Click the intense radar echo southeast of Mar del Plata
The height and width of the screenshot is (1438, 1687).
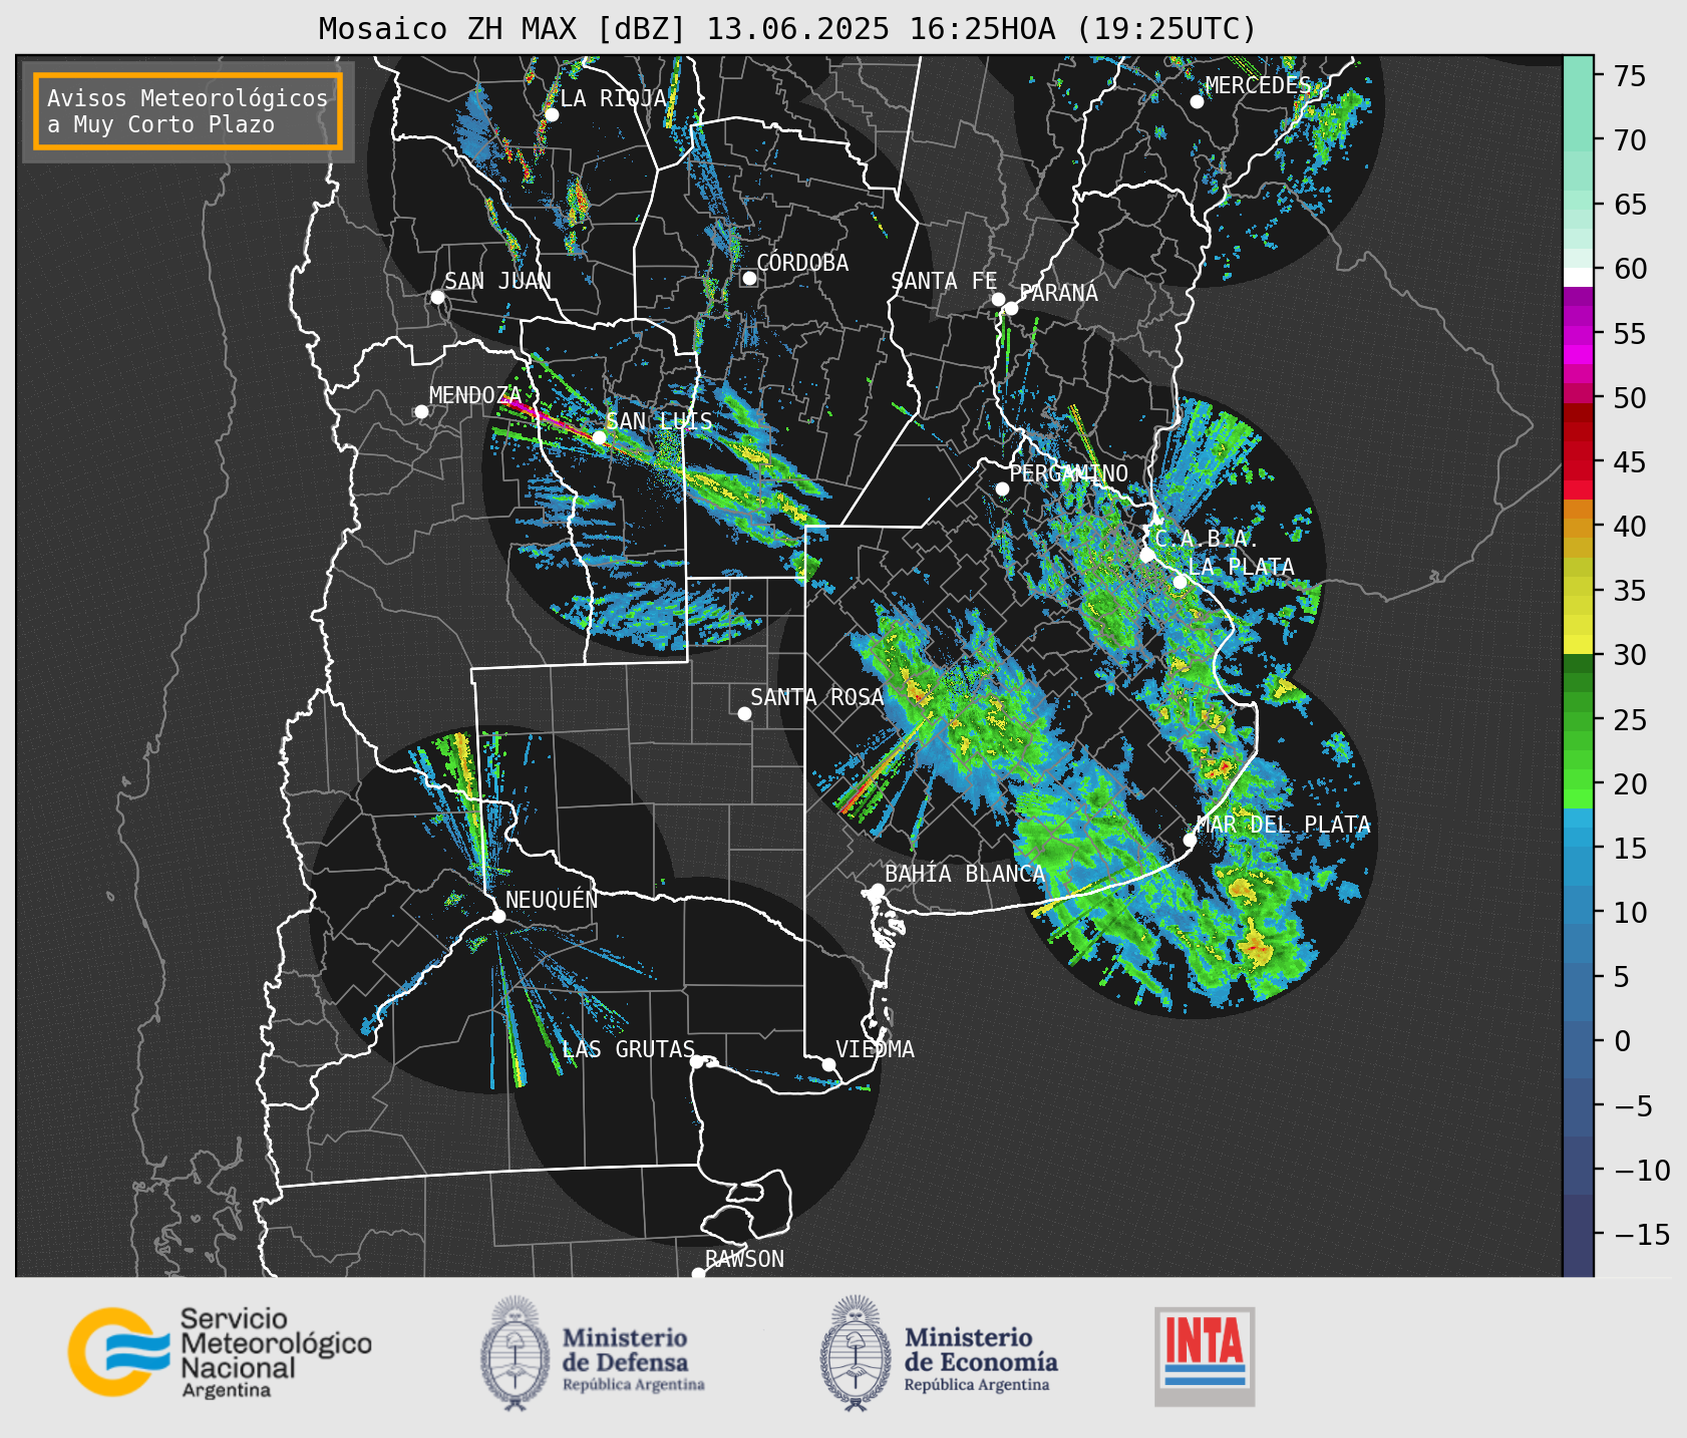(1256, 946)
